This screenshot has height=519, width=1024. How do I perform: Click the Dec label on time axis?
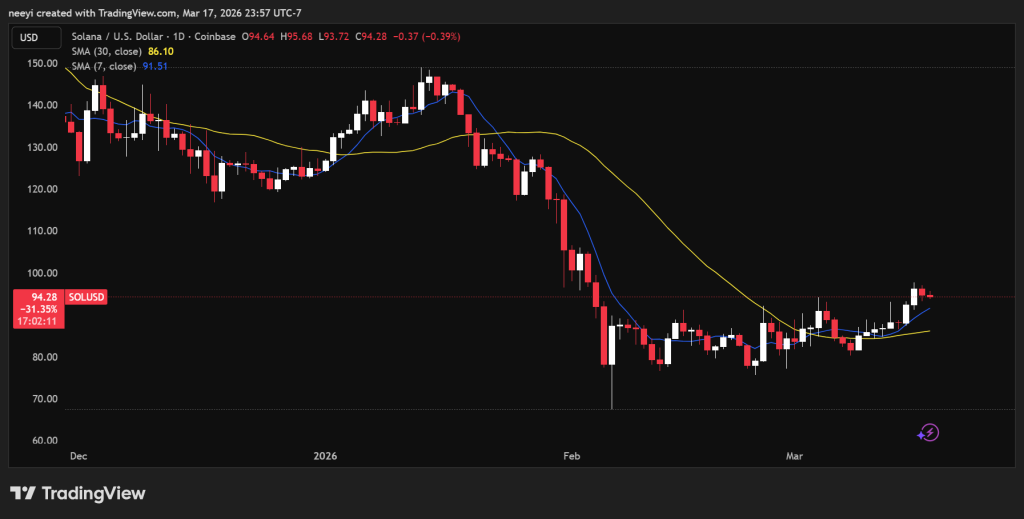click(x=77, y=456)
